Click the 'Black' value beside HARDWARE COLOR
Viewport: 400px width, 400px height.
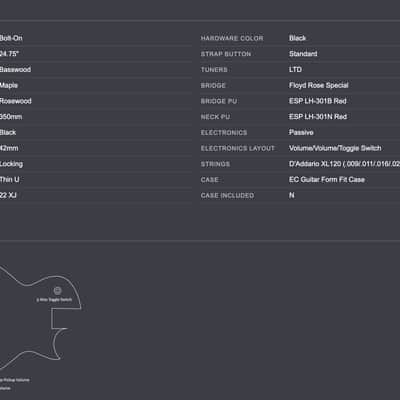(x=297, y=38)
